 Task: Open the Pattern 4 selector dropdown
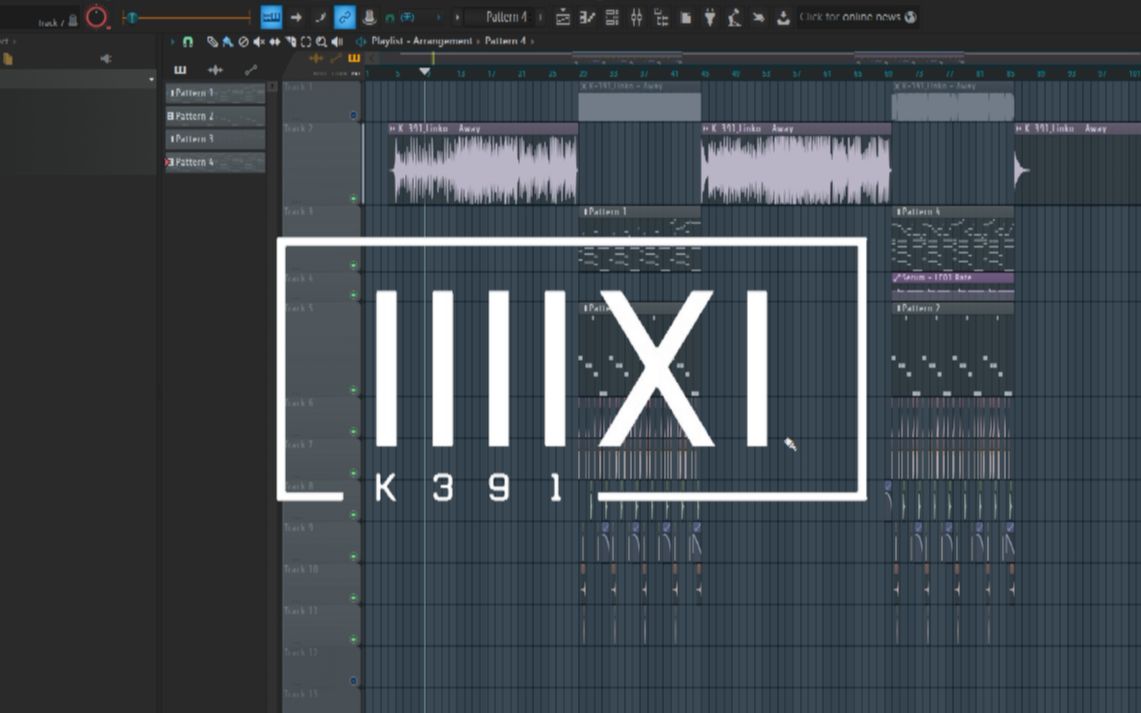[506, 17]
